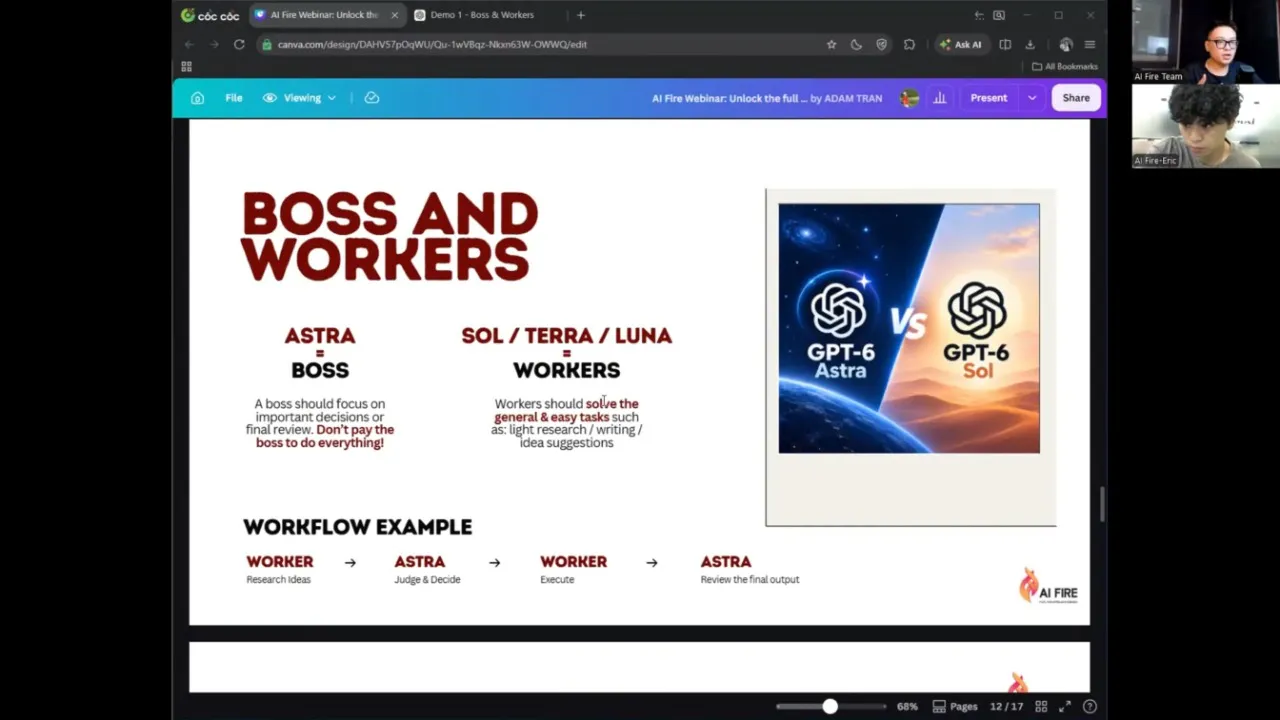Click the Cốc Cốc browser logo
Viewport: 1280px width, 720px height.
tap(210, 15)
